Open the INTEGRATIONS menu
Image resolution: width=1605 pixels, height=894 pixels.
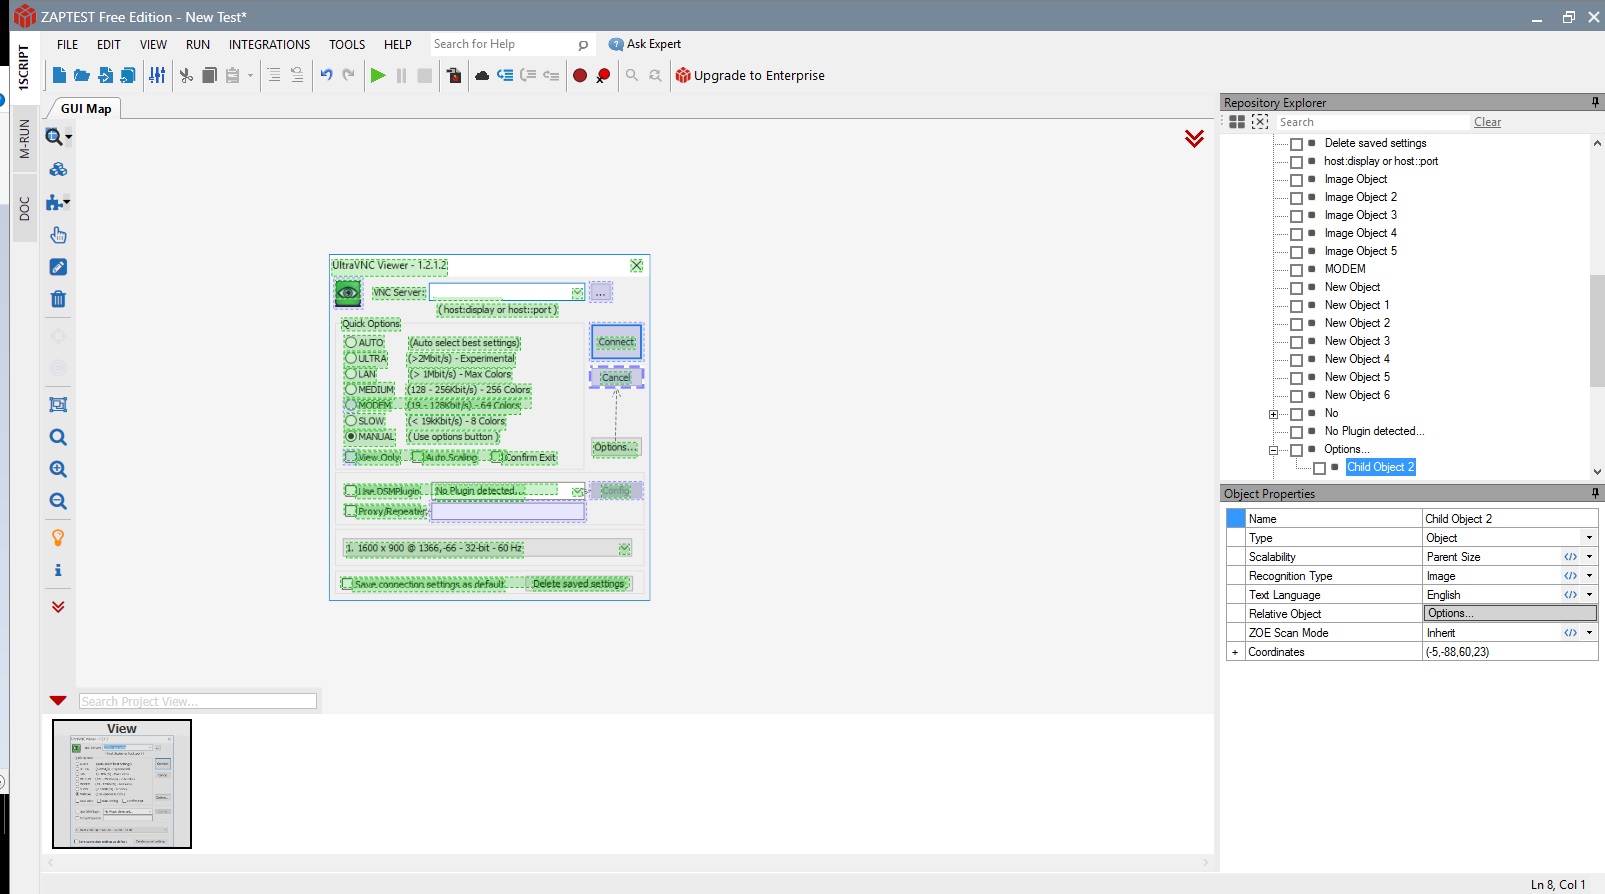pyautogui.click(x=269, y=44)
